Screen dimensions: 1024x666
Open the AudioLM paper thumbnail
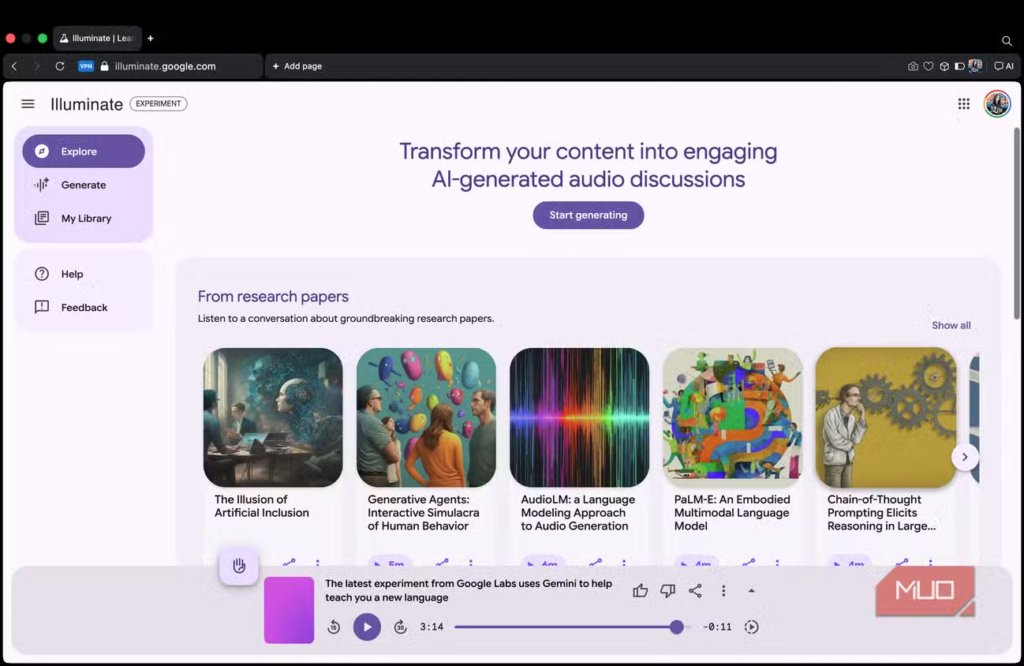(x=579, y=417)
